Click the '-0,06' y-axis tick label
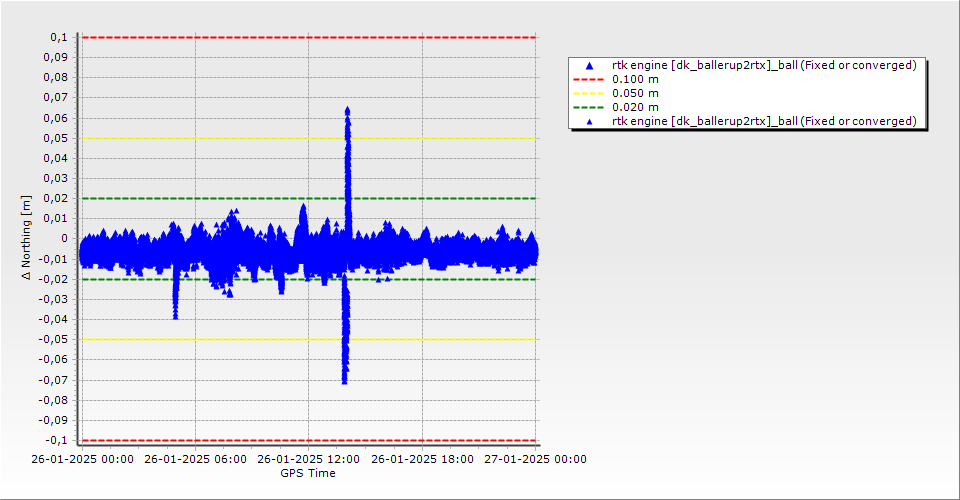This screenshot has height=500, width=960. click(x=54, y=360)
